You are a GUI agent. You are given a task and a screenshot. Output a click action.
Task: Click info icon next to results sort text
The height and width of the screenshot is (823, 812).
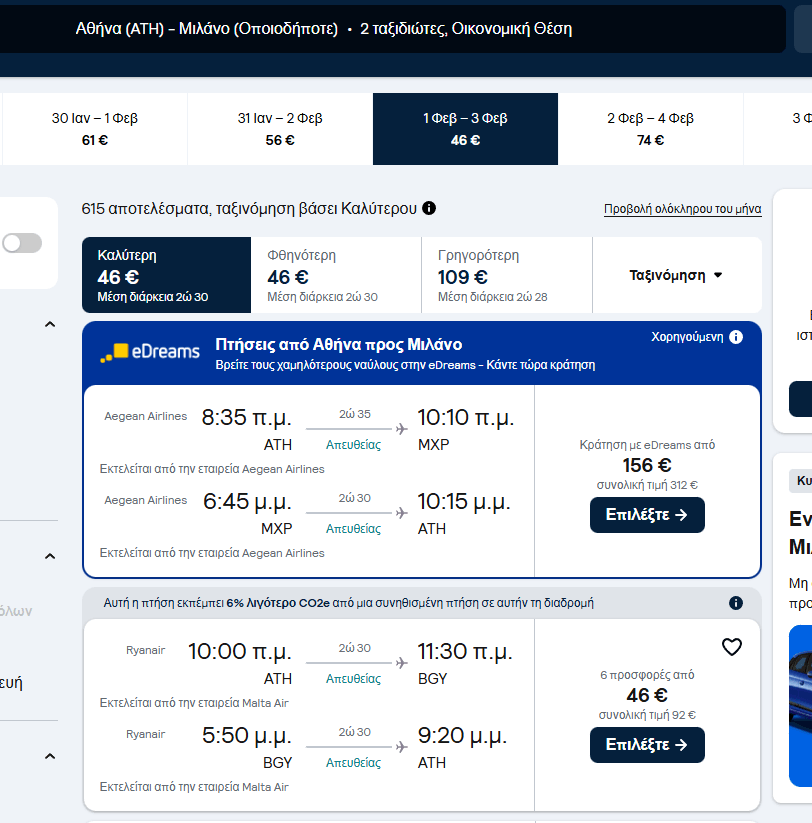pos(429,208)
